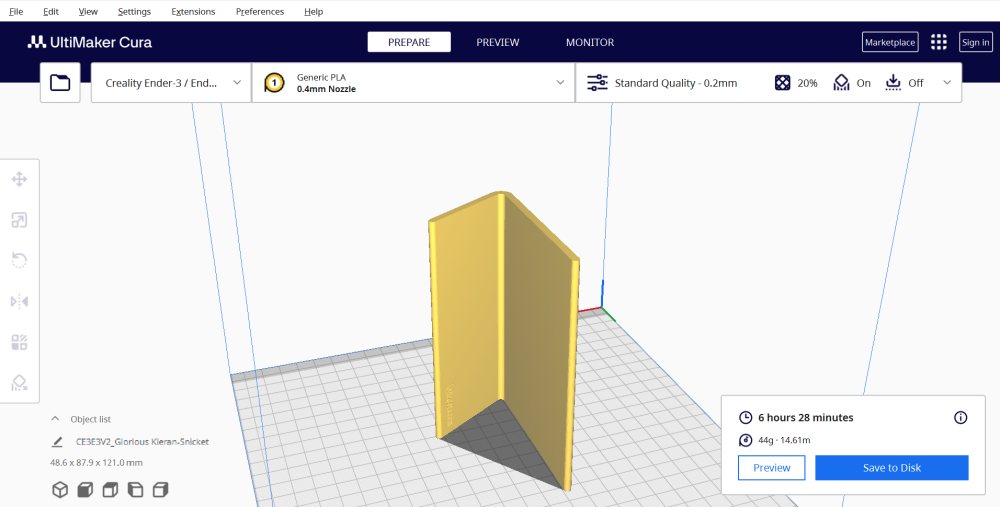Viewport: 1000px width, 507px height.
Task: Click the adhesion Off icon
Action: [x=893, y=83]
